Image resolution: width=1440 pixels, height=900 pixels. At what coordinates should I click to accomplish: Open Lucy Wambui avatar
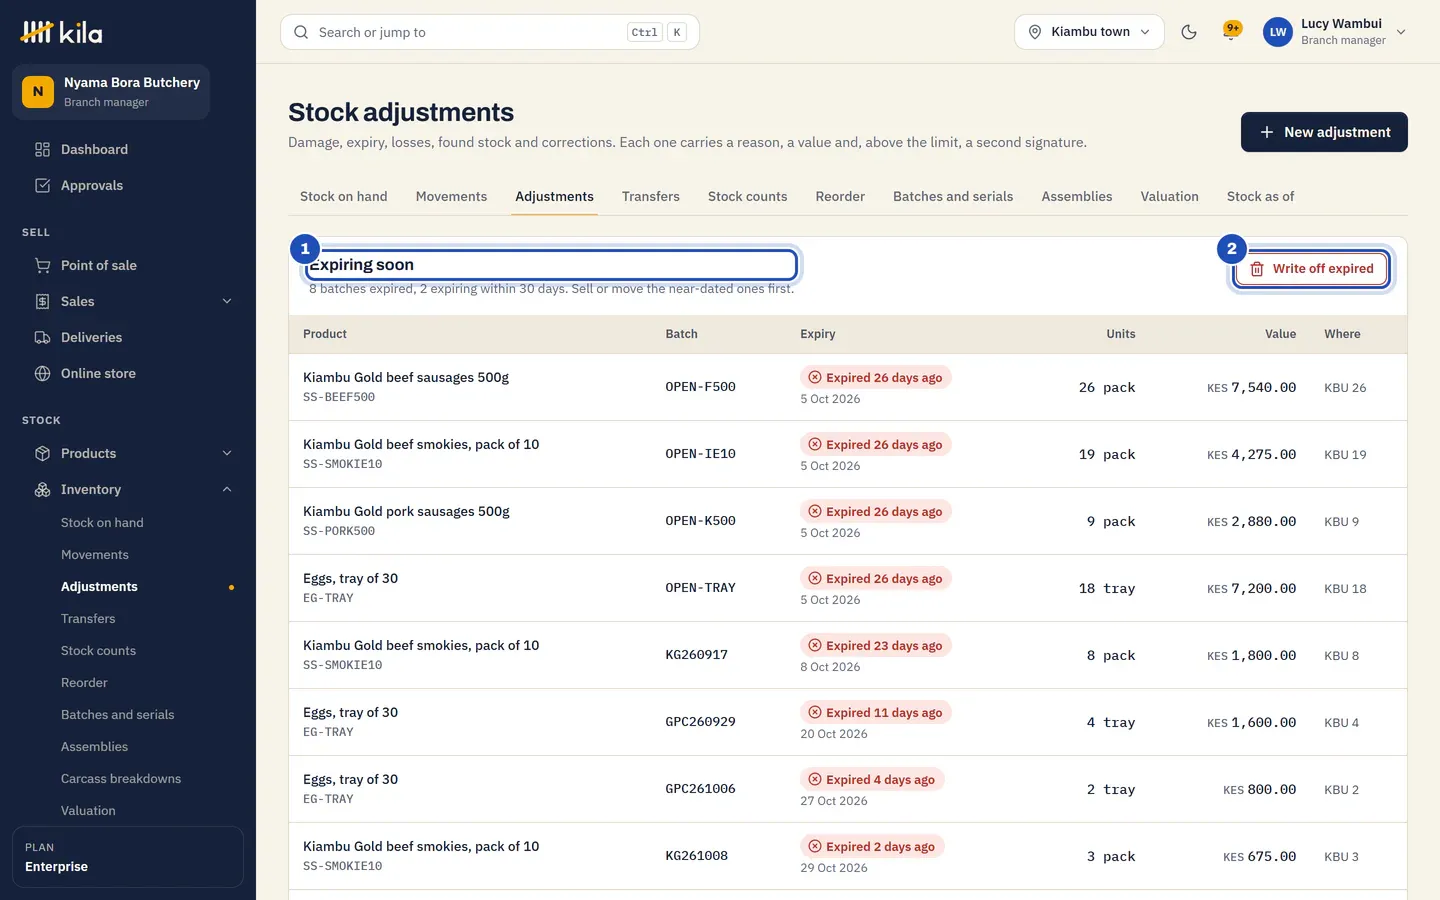pyautogui.click(x=1278, y=32)
